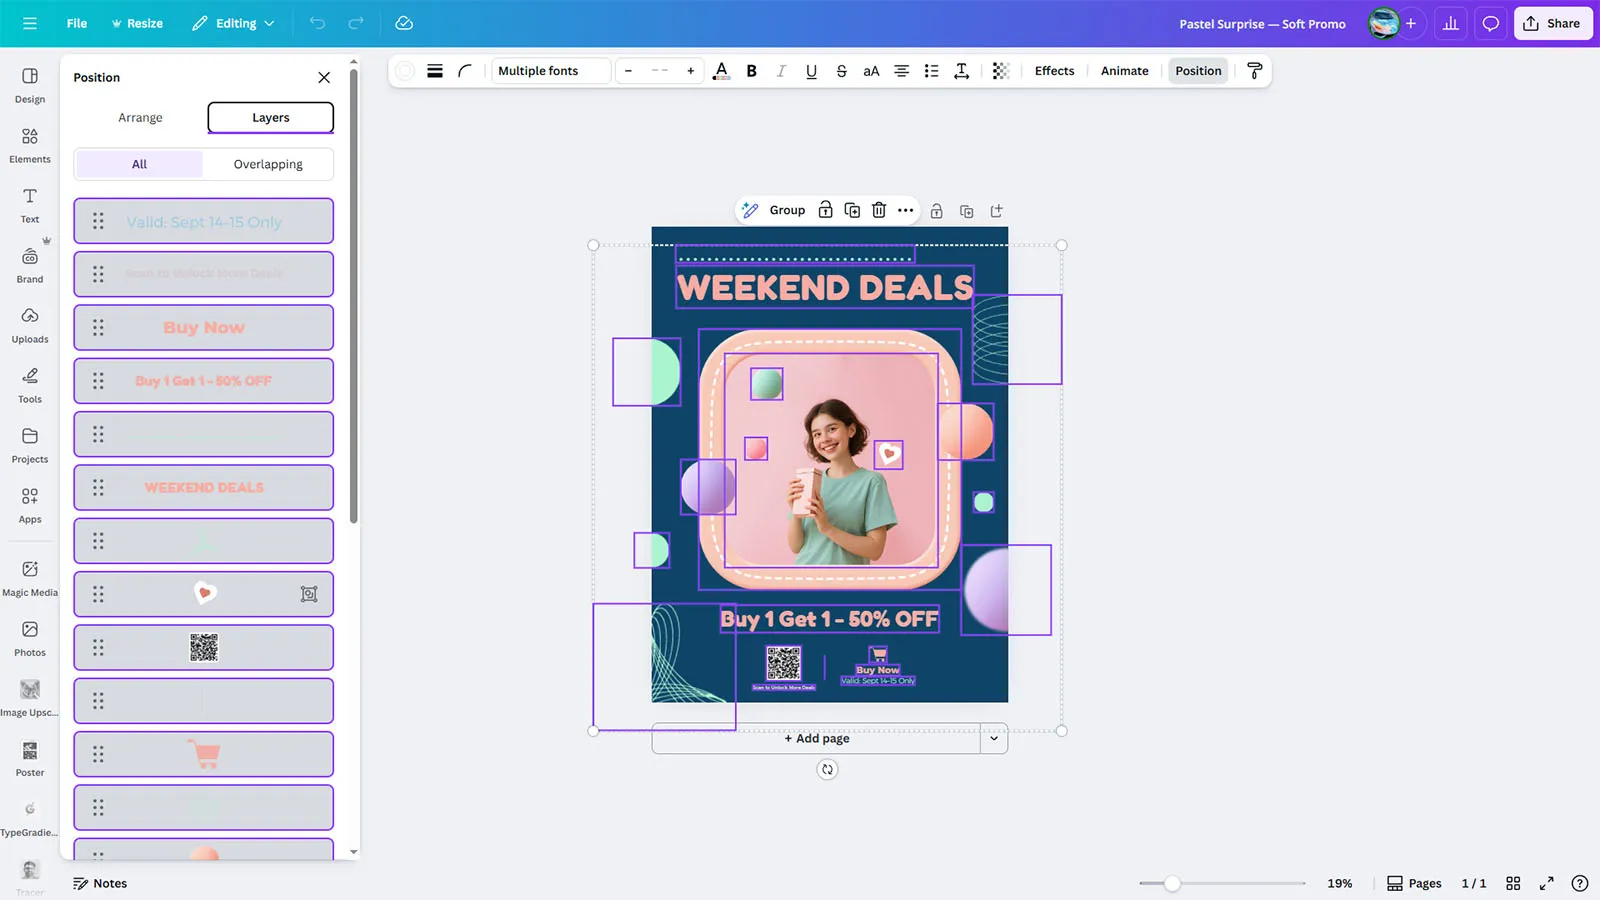1600x900 pixels.
Task: Delete selection using floating trash icon
Action: pyautogui.click(x=878, y=210)
